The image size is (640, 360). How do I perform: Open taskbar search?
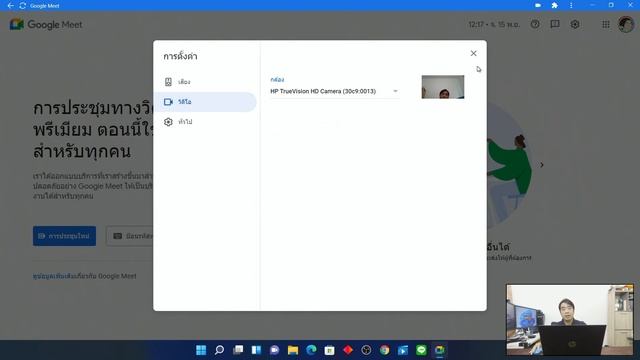[x=219, y=350]
